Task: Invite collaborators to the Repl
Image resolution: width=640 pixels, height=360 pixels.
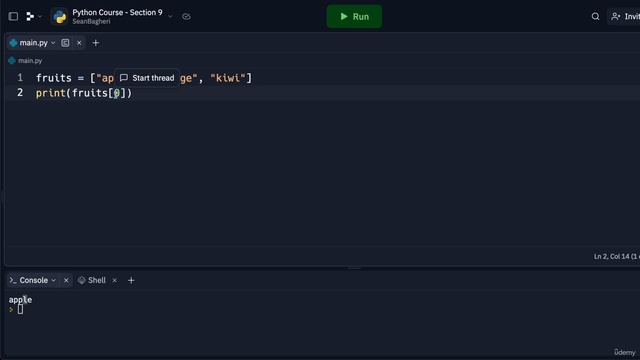Action: (624, 16)
